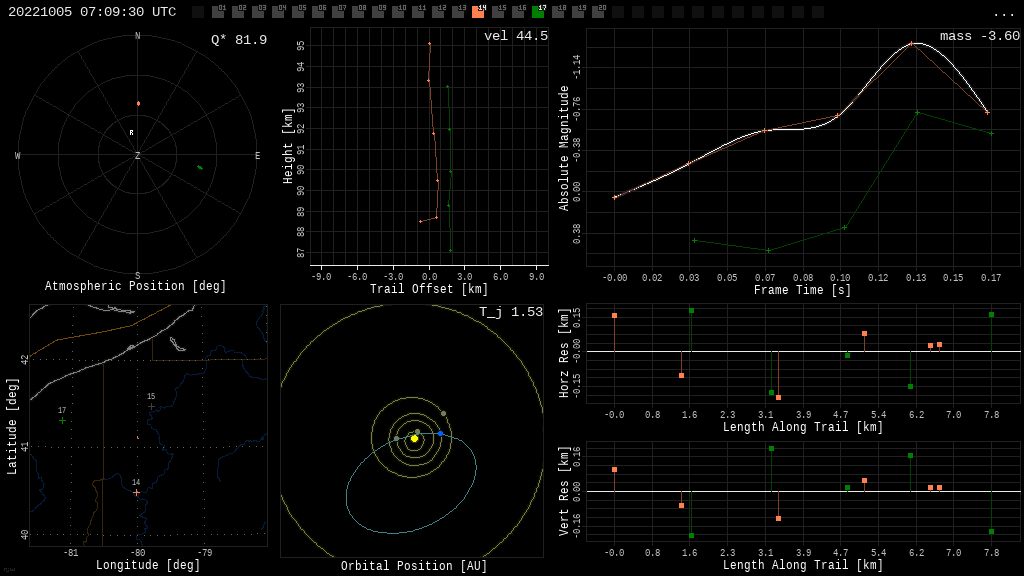Image resolution: width=1024 pixels, height=576 pixels.
Task: Select station square 06 in the top bar
Action: point(318,12)
